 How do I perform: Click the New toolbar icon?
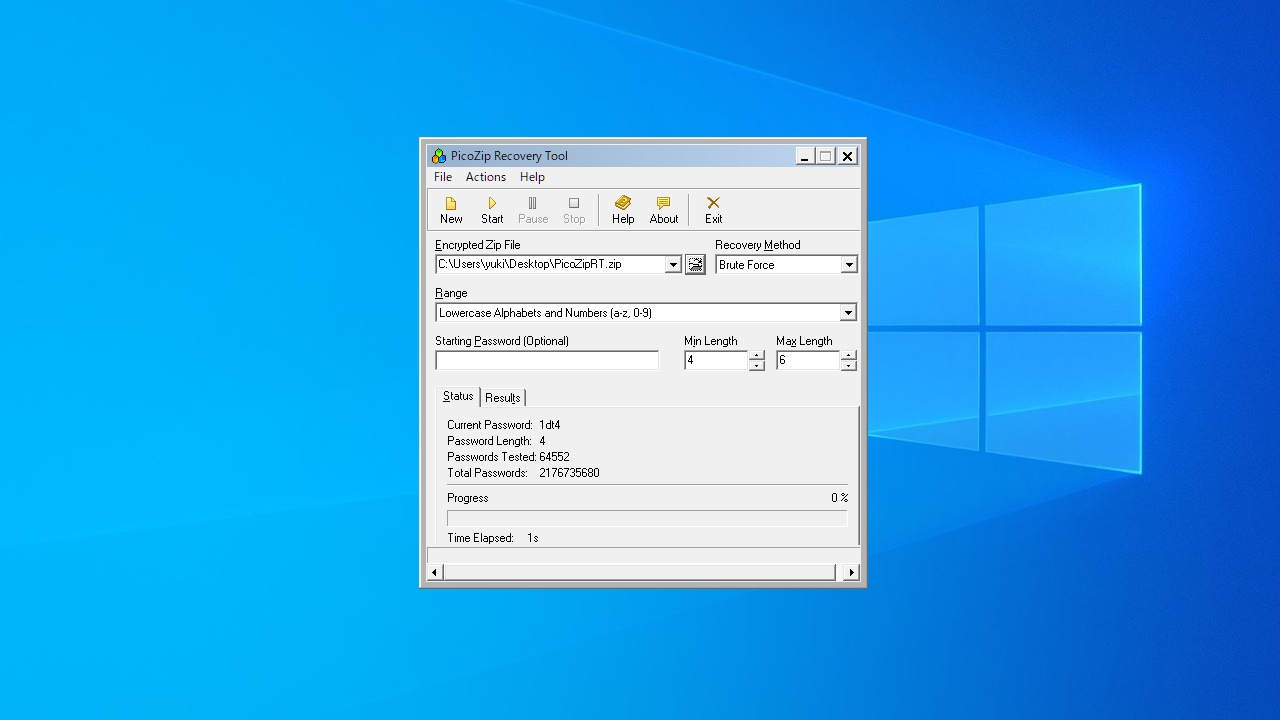pyautogui.click(x=451, y=210)
